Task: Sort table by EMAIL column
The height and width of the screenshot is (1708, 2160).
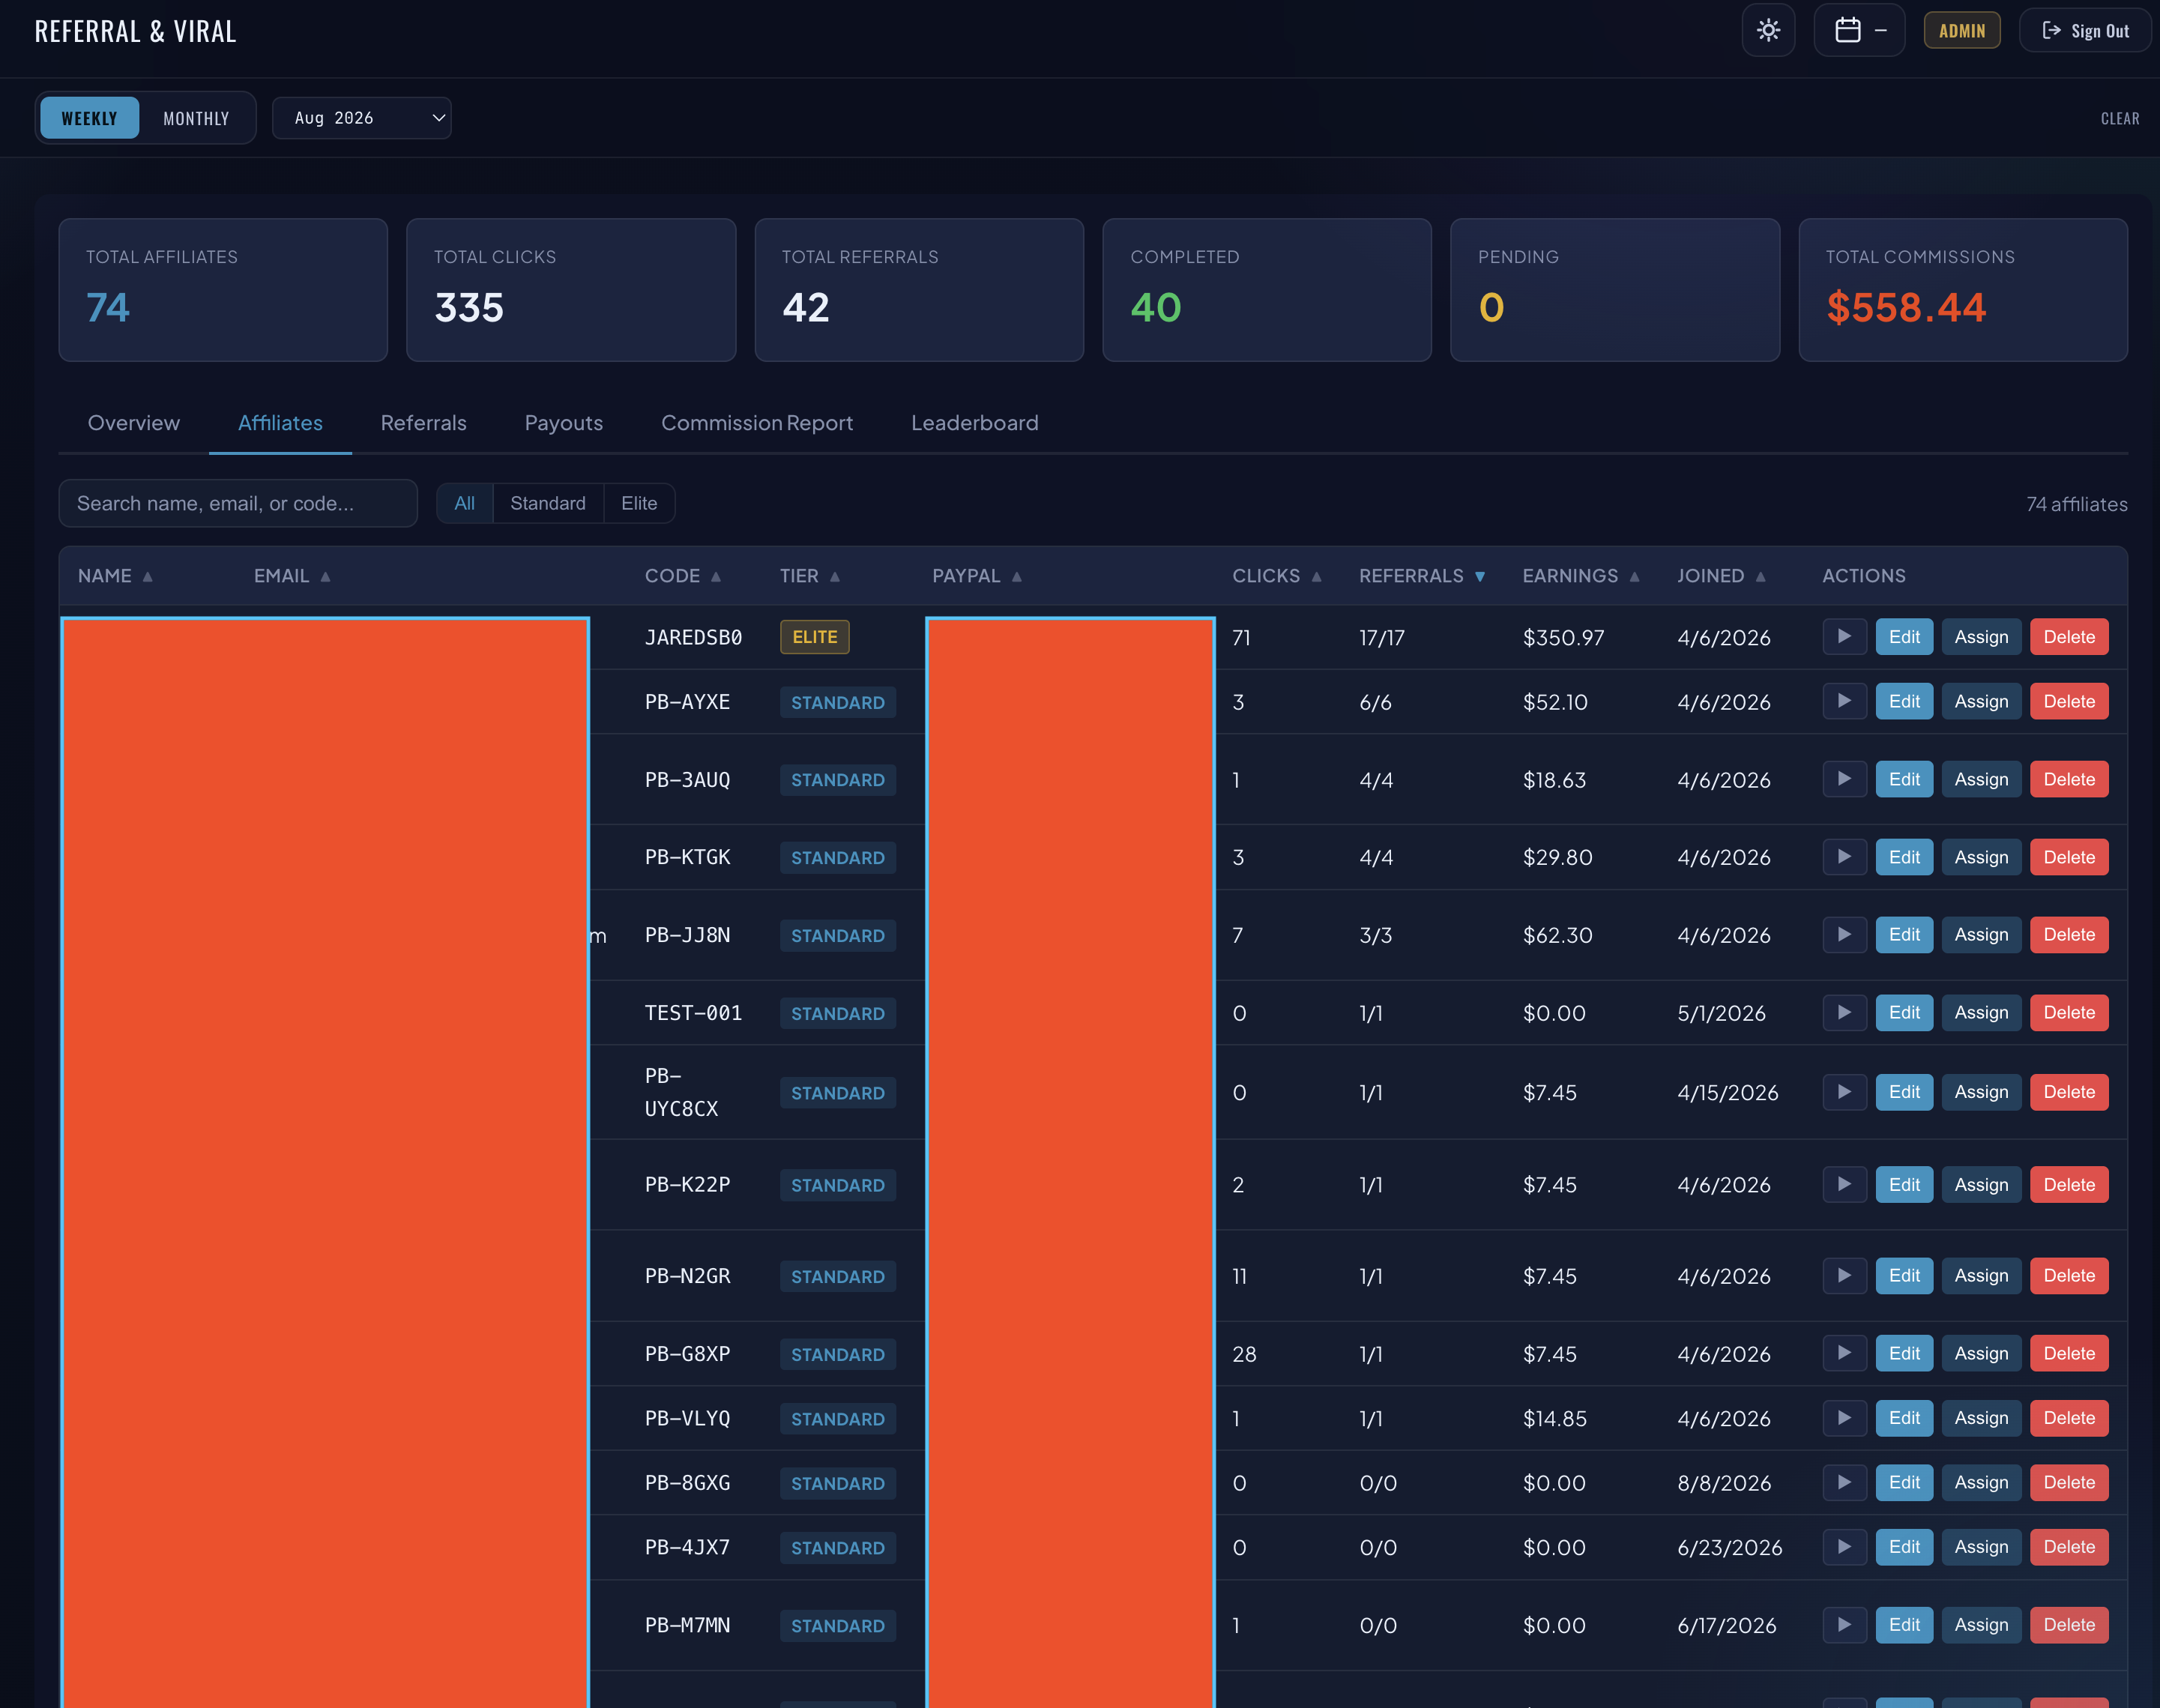Action: pos(292,576)
